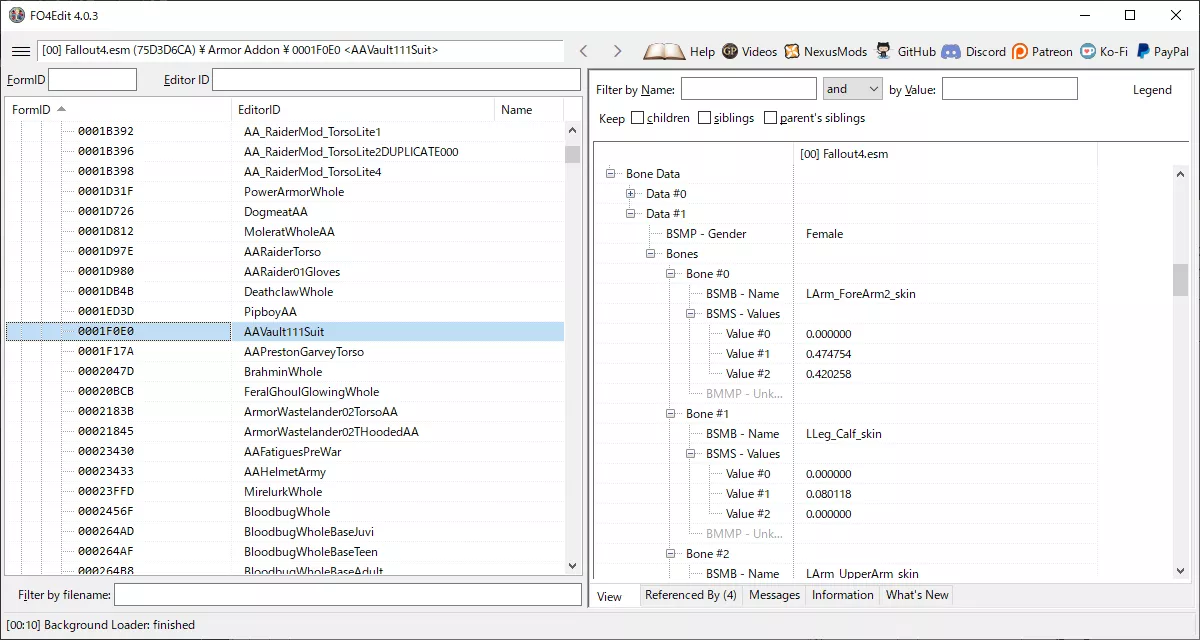The height and width of the screenshot is (640, 1200).
Task: Select the AAHelmetArmy record
Action: point(285,472)
